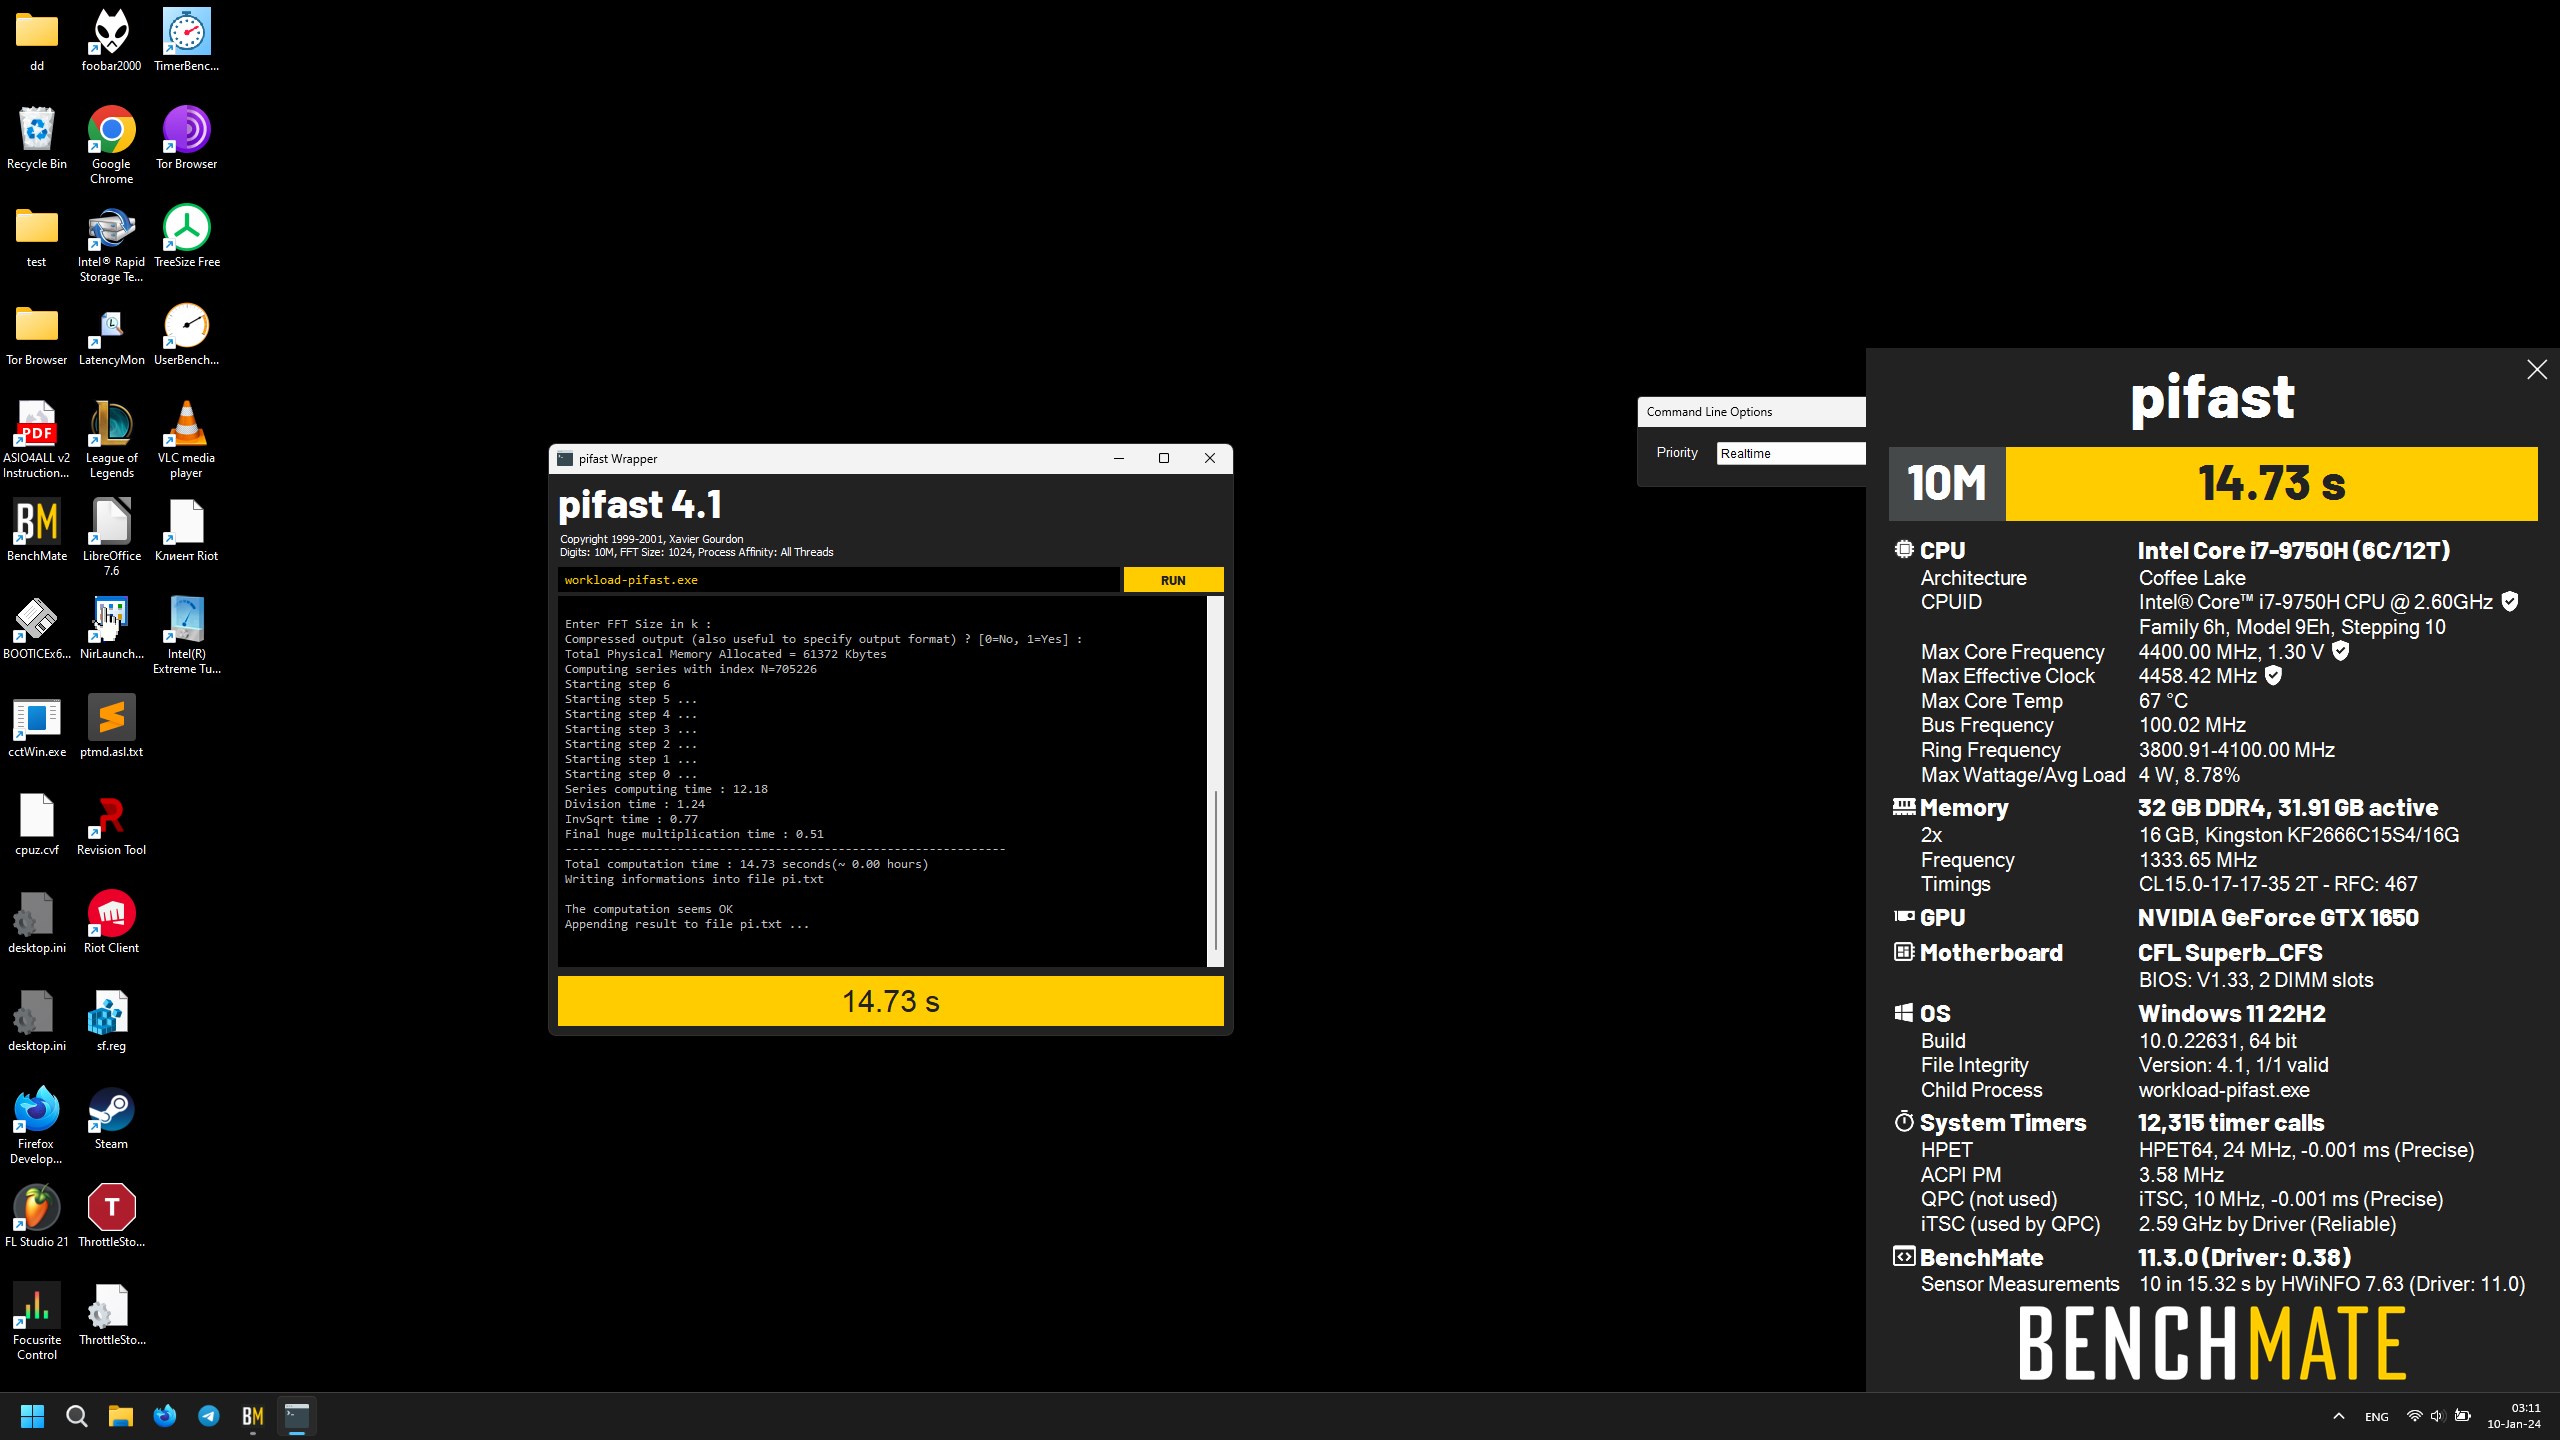Open the LatencyMon shortcut
The image size is (2560, 1440).
click(x=111, y=334)
